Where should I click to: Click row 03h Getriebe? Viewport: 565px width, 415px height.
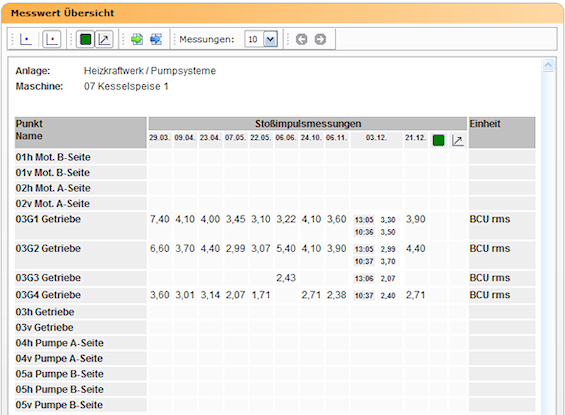click(x=275, y=312)
